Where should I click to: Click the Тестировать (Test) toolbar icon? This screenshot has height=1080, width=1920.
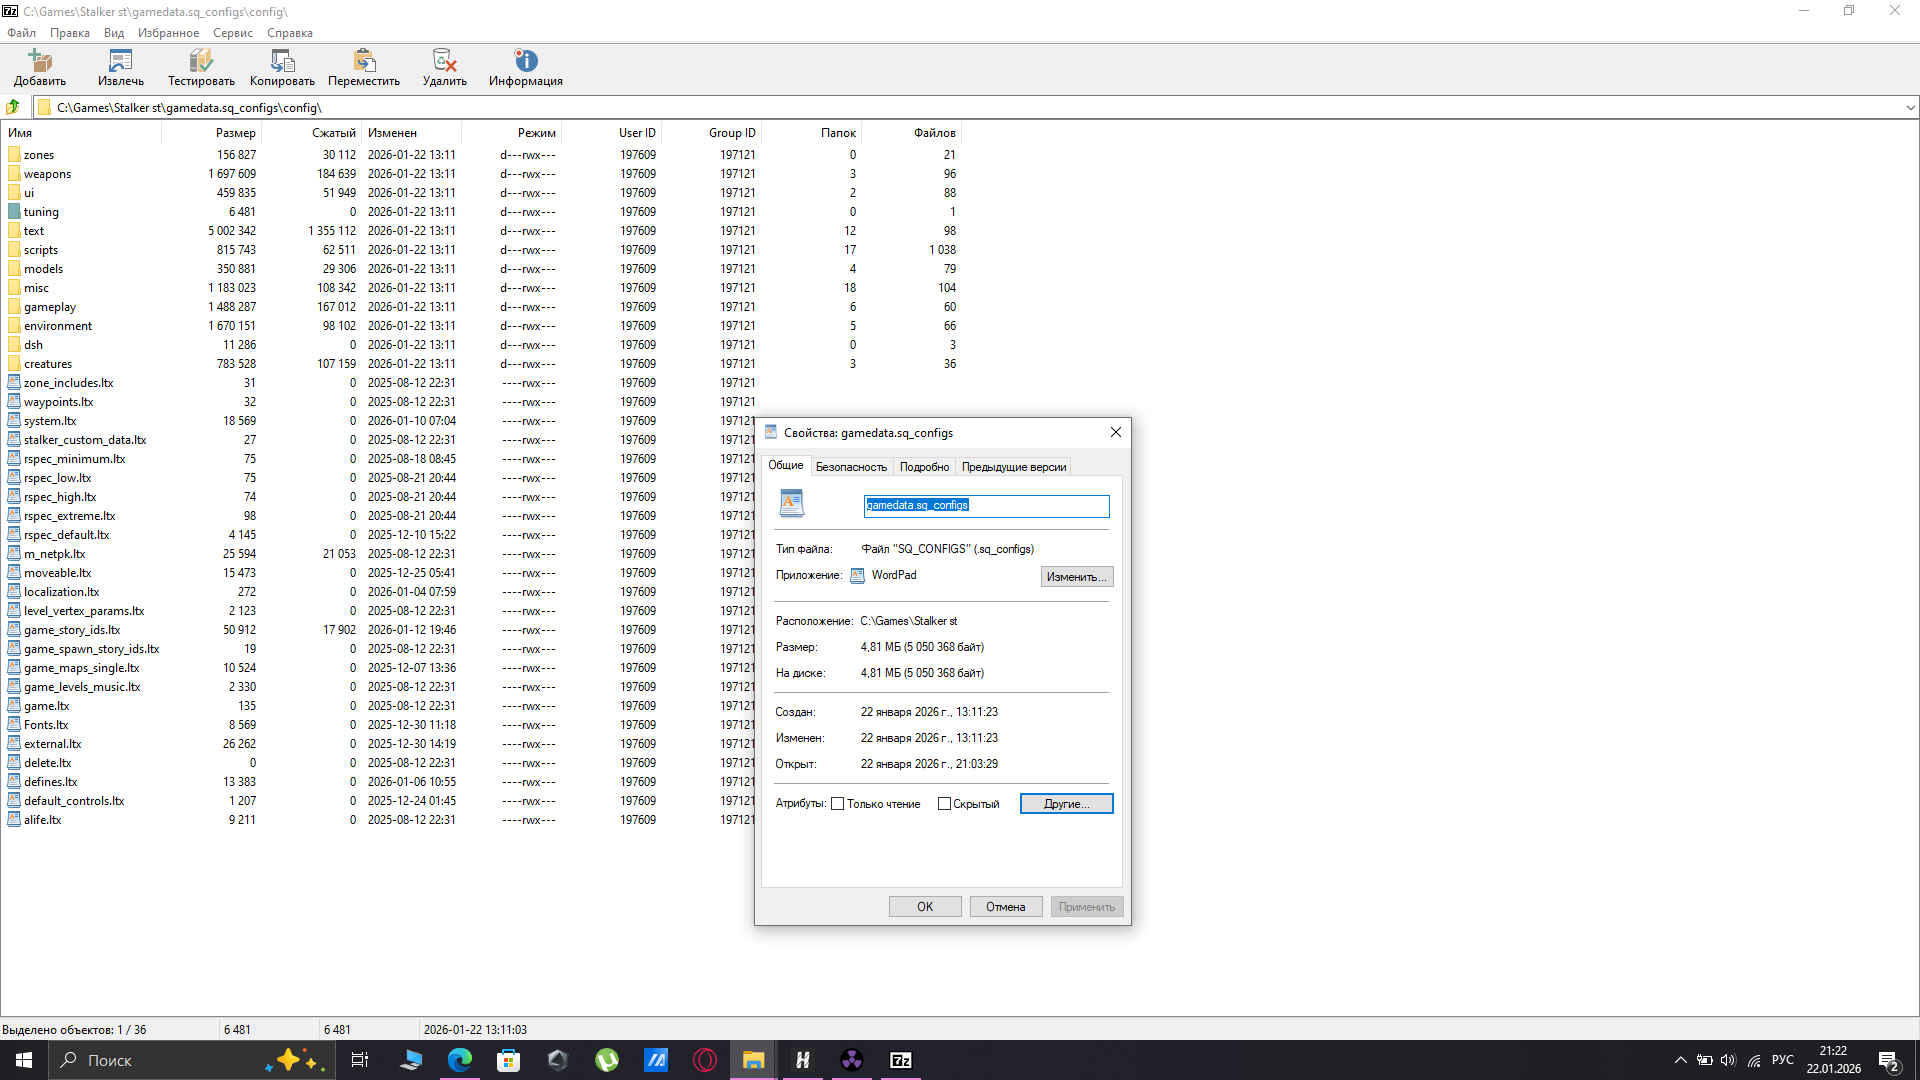(x=201, y=61)
